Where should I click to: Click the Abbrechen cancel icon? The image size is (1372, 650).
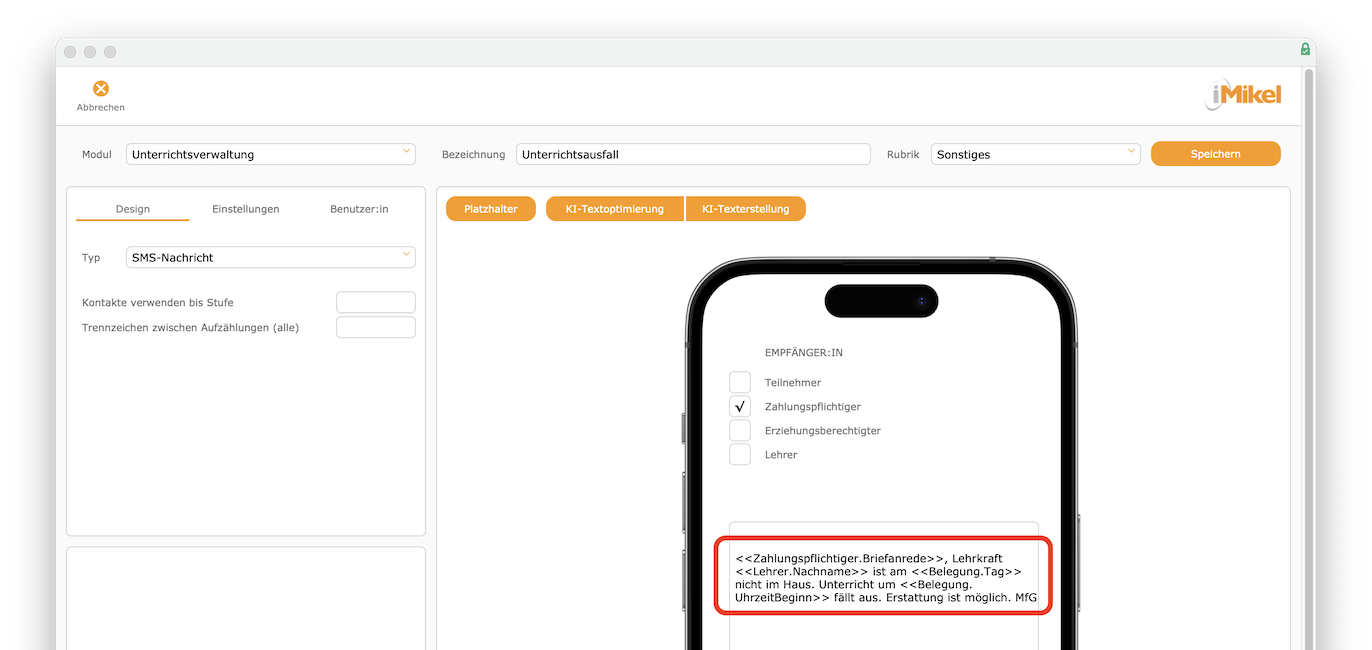tap(101, 89)
